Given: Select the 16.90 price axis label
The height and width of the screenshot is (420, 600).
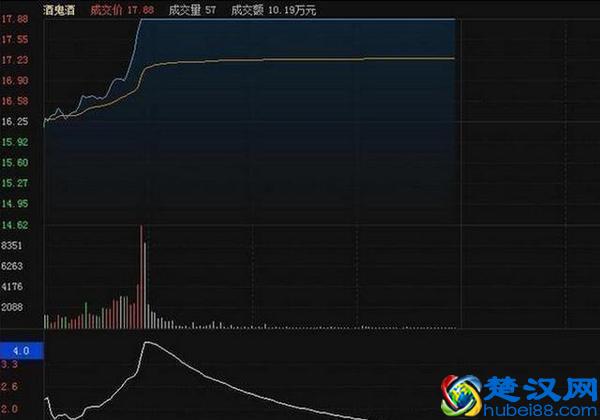Looking at the screenshot, I should pos(15,81).
